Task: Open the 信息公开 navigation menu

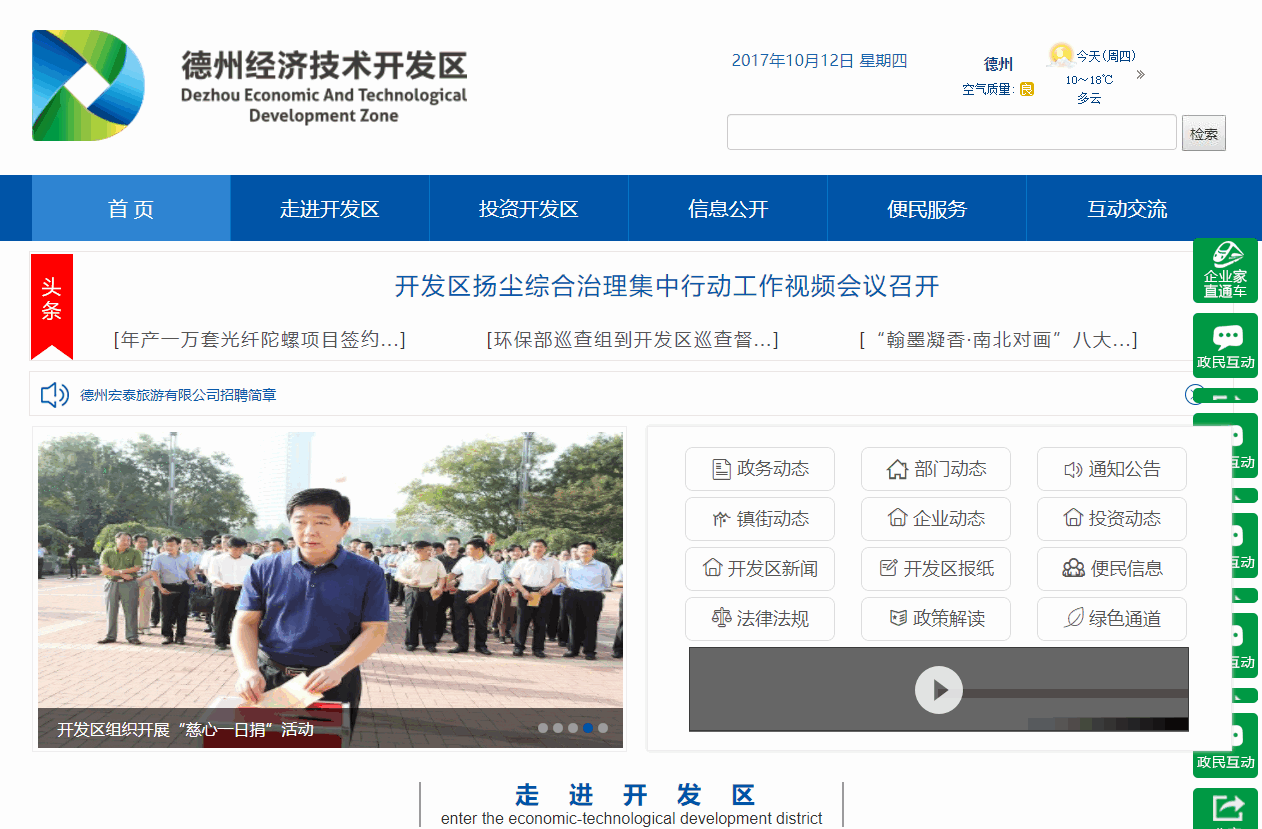Action: (728, 208)
